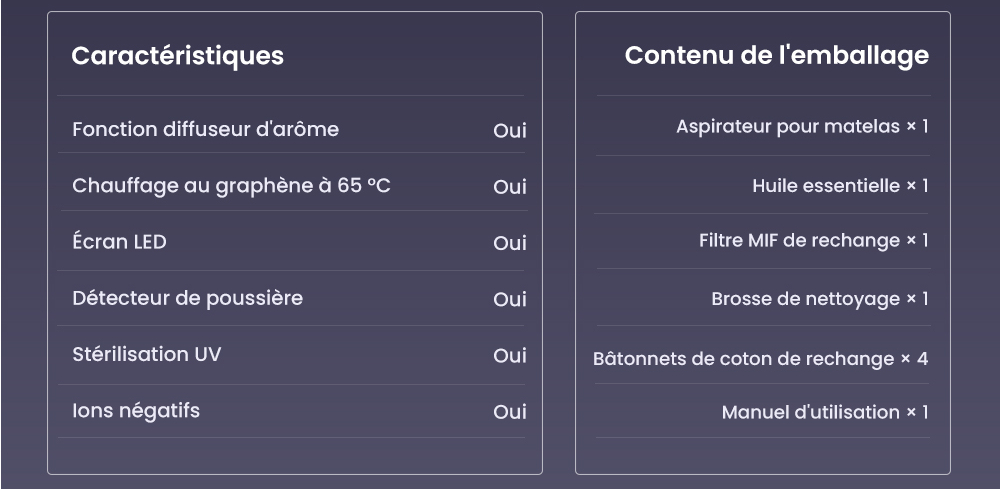Select Chauffage au graphène à 65 °C

(x=232, y=186)
